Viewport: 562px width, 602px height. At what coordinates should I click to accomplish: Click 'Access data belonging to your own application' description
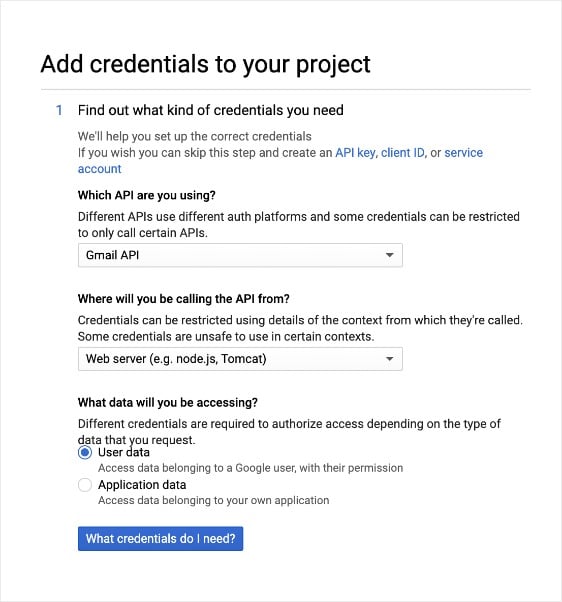pos(213,501)
